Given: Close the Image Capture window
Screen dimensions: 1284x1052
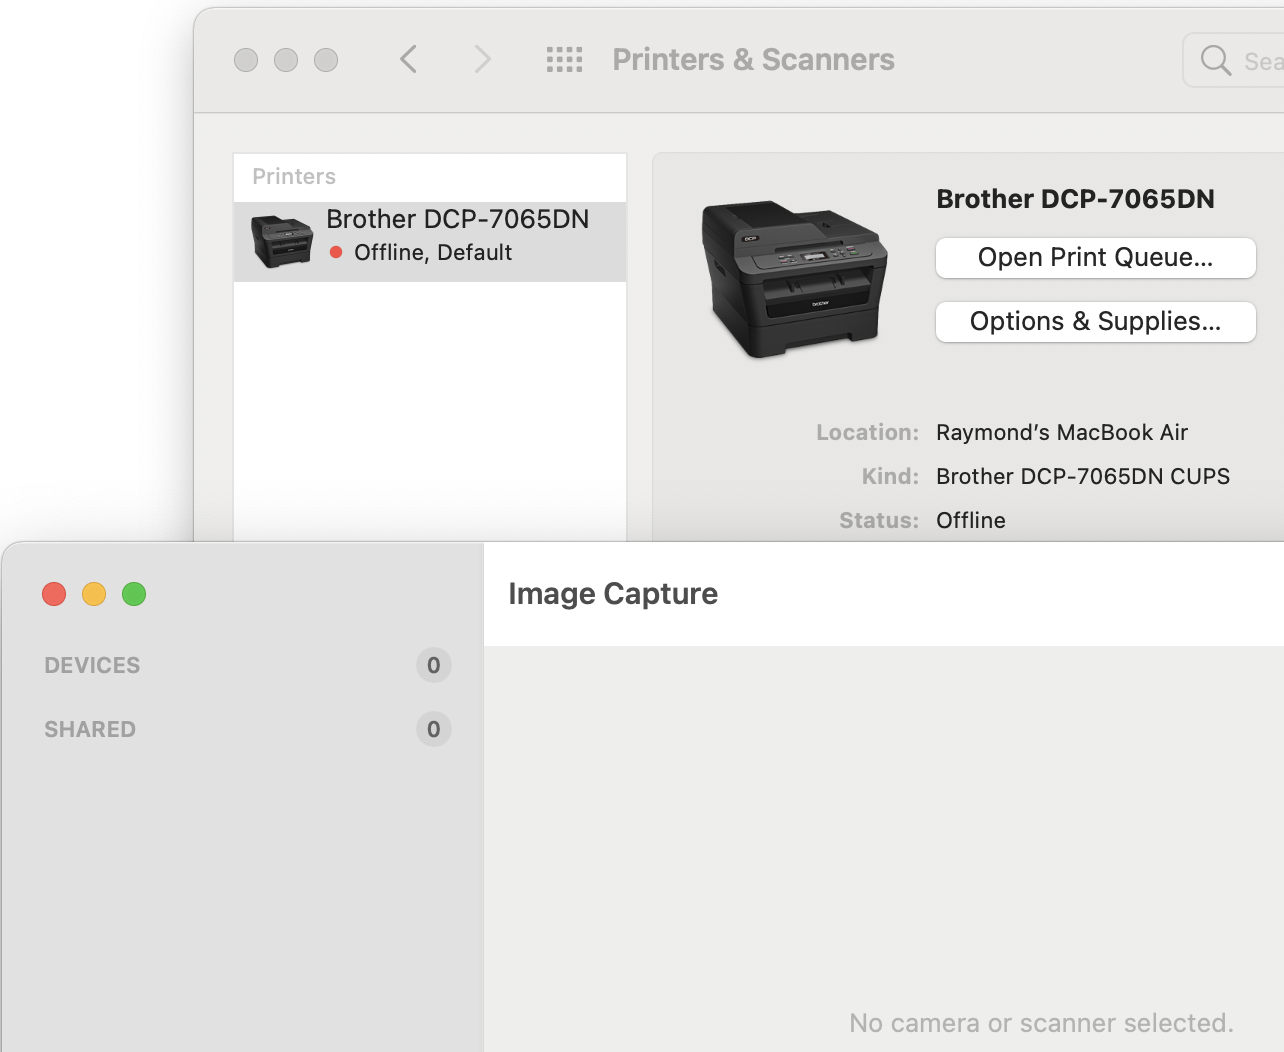Looking at the screenshot, I should (x=54, y=594).
